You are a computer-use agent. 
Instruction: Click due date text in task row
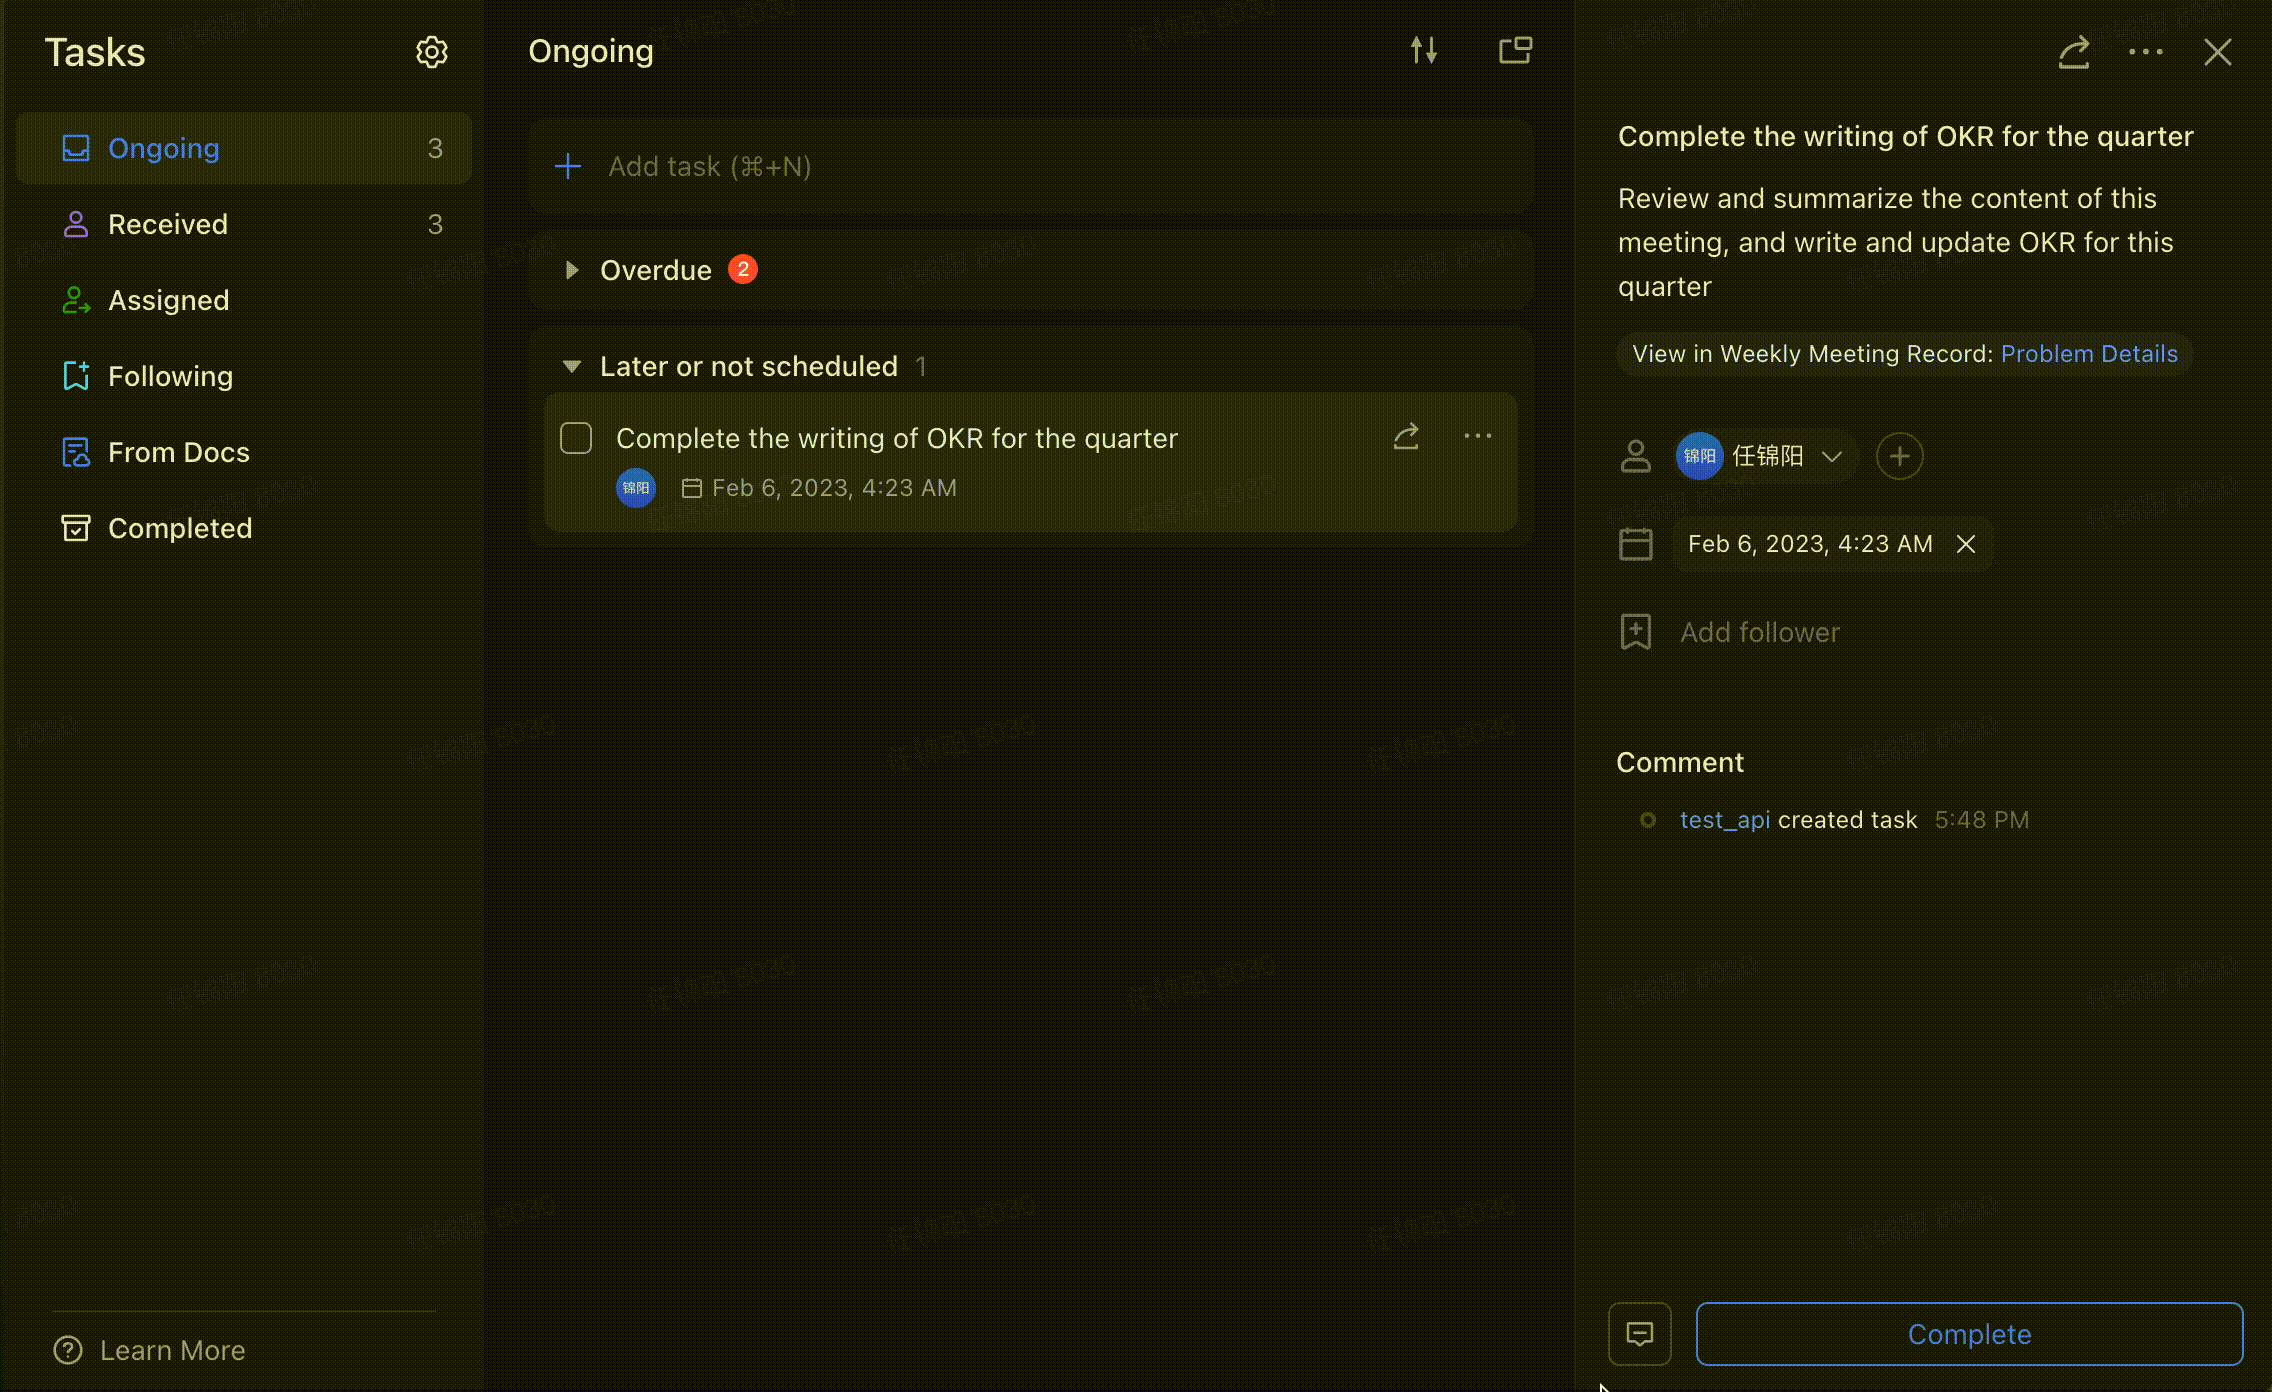[x=834, y=488]
